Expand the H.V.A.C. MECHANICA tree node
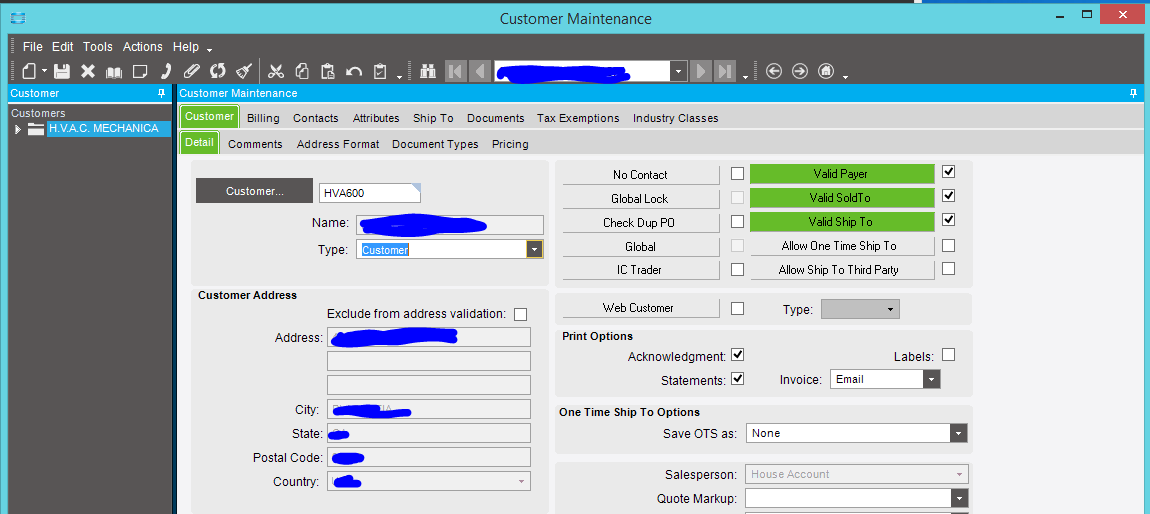The height and width of the screenshot is (514, 1150). pyautogui.click(x=17, y=129)
